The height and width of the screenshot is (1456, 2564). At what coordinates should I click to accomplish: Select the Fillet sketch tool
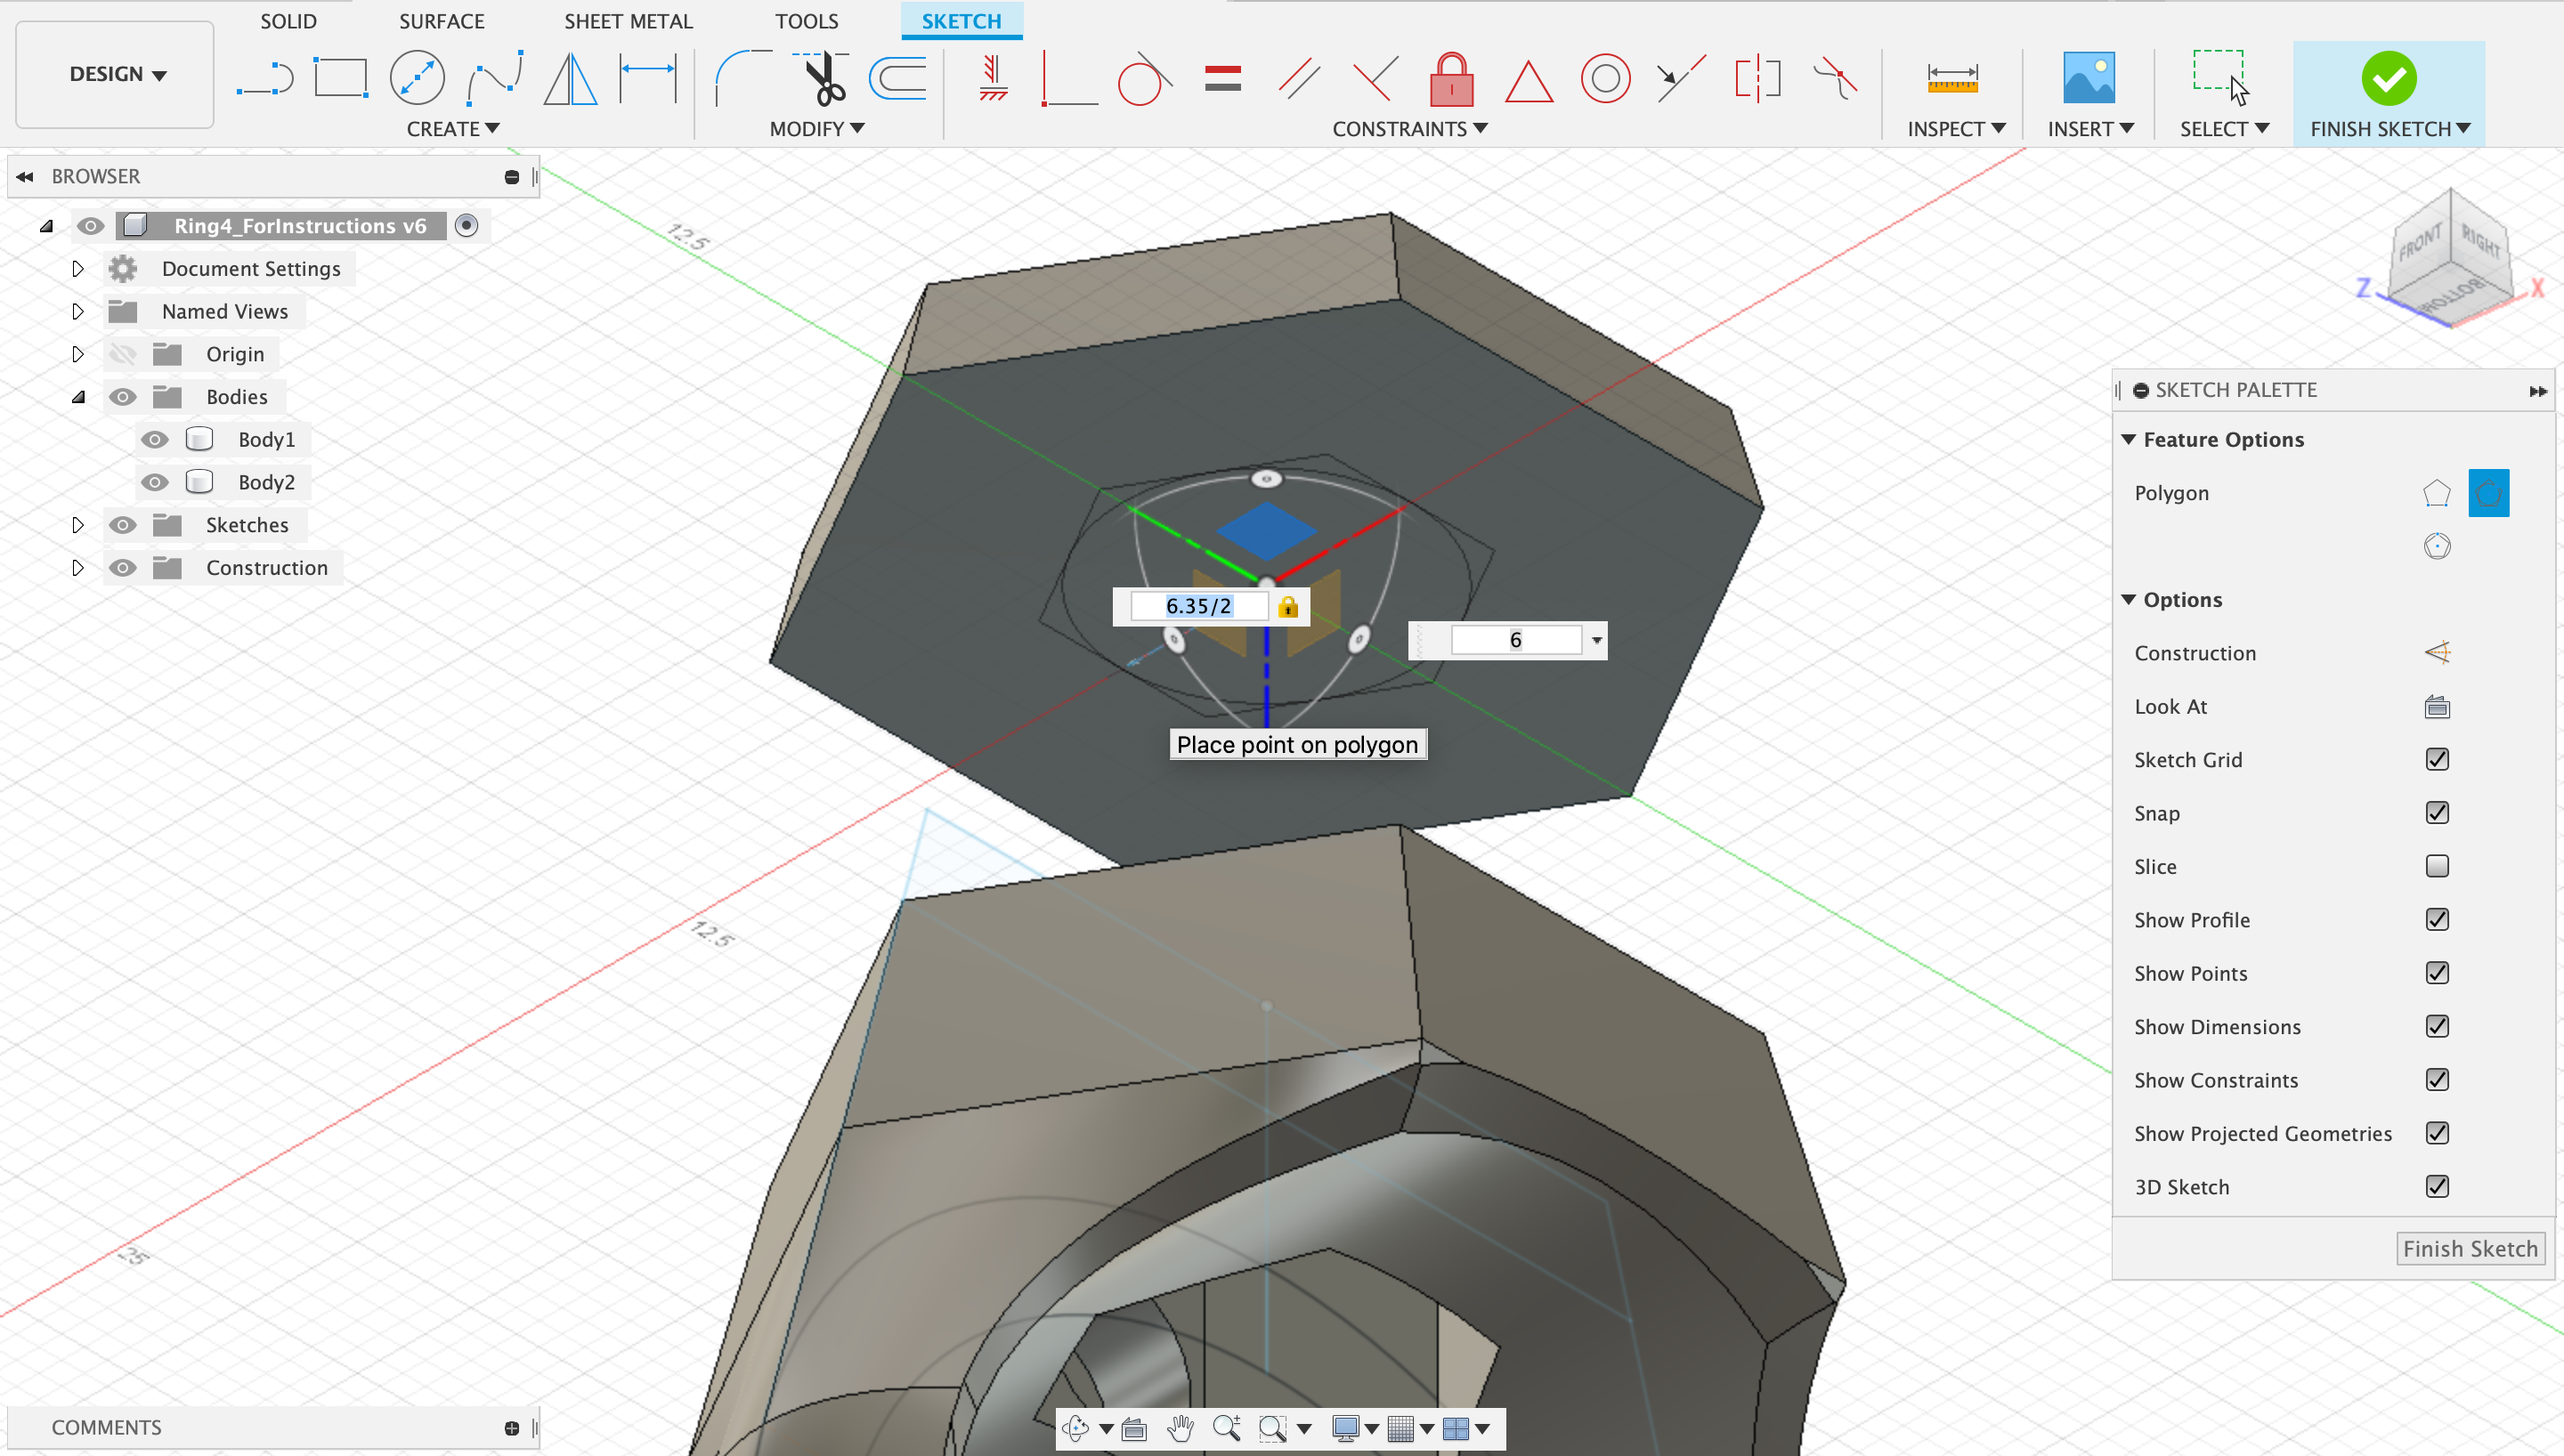[x=742, y=78]
